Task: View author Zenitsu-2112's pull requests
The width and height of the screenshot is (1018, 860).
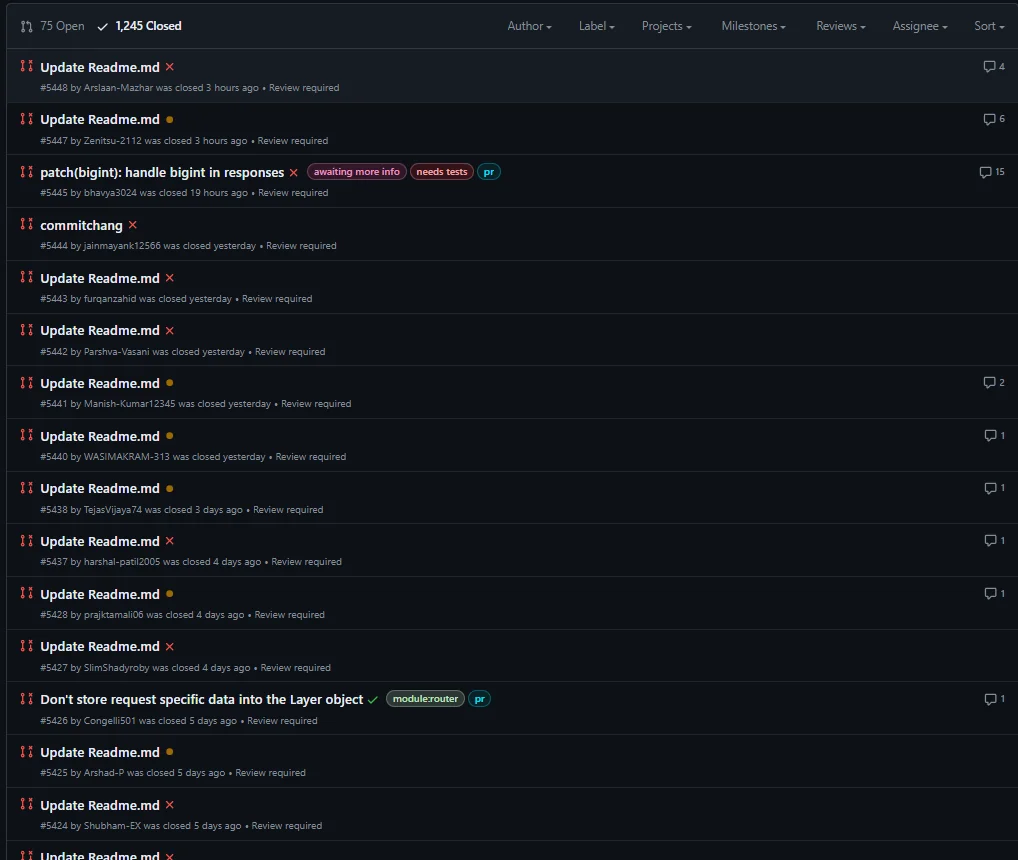Action: point(112,141)
